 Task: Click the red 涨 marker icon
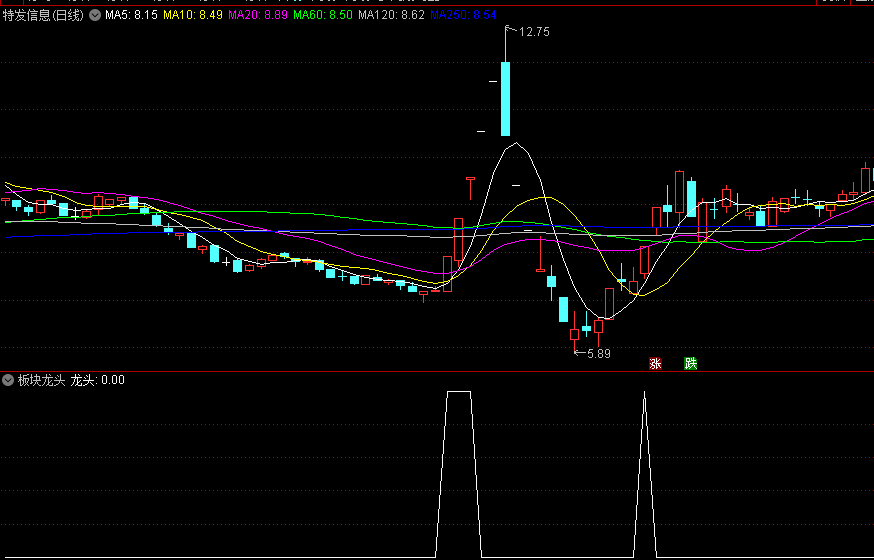pos(656,363)
